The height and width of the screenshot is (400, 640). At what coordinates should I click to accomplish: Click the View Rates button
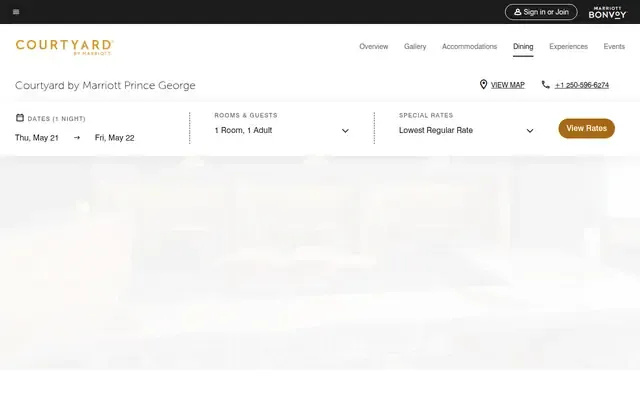587,129
